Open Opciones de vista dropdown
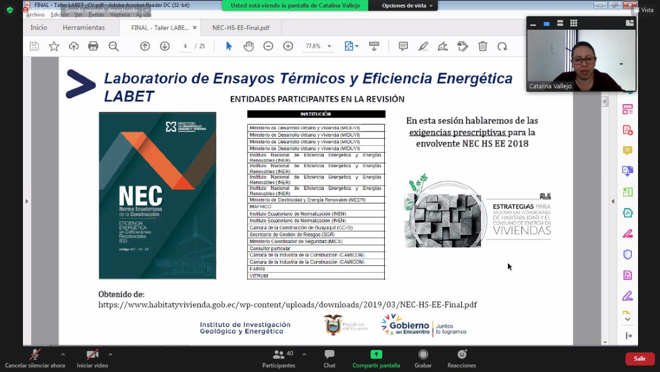 pyautogui.click(x=407, y=5)
